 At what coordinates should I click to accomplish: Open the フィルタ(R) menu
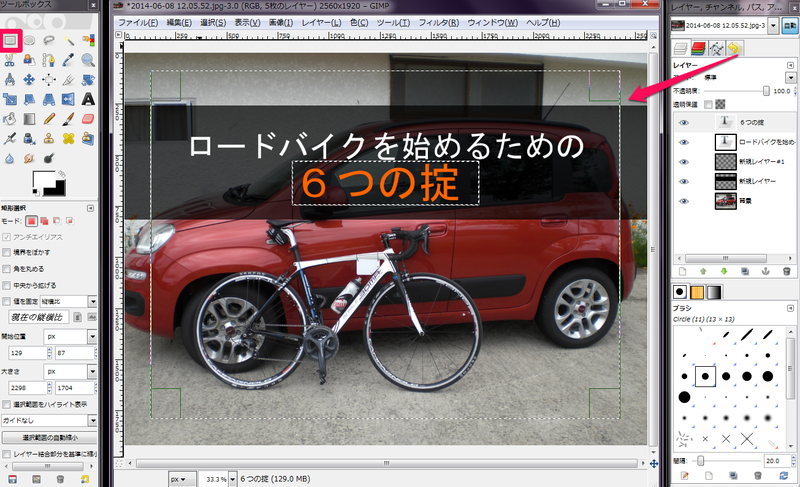[x=439, y=22]
